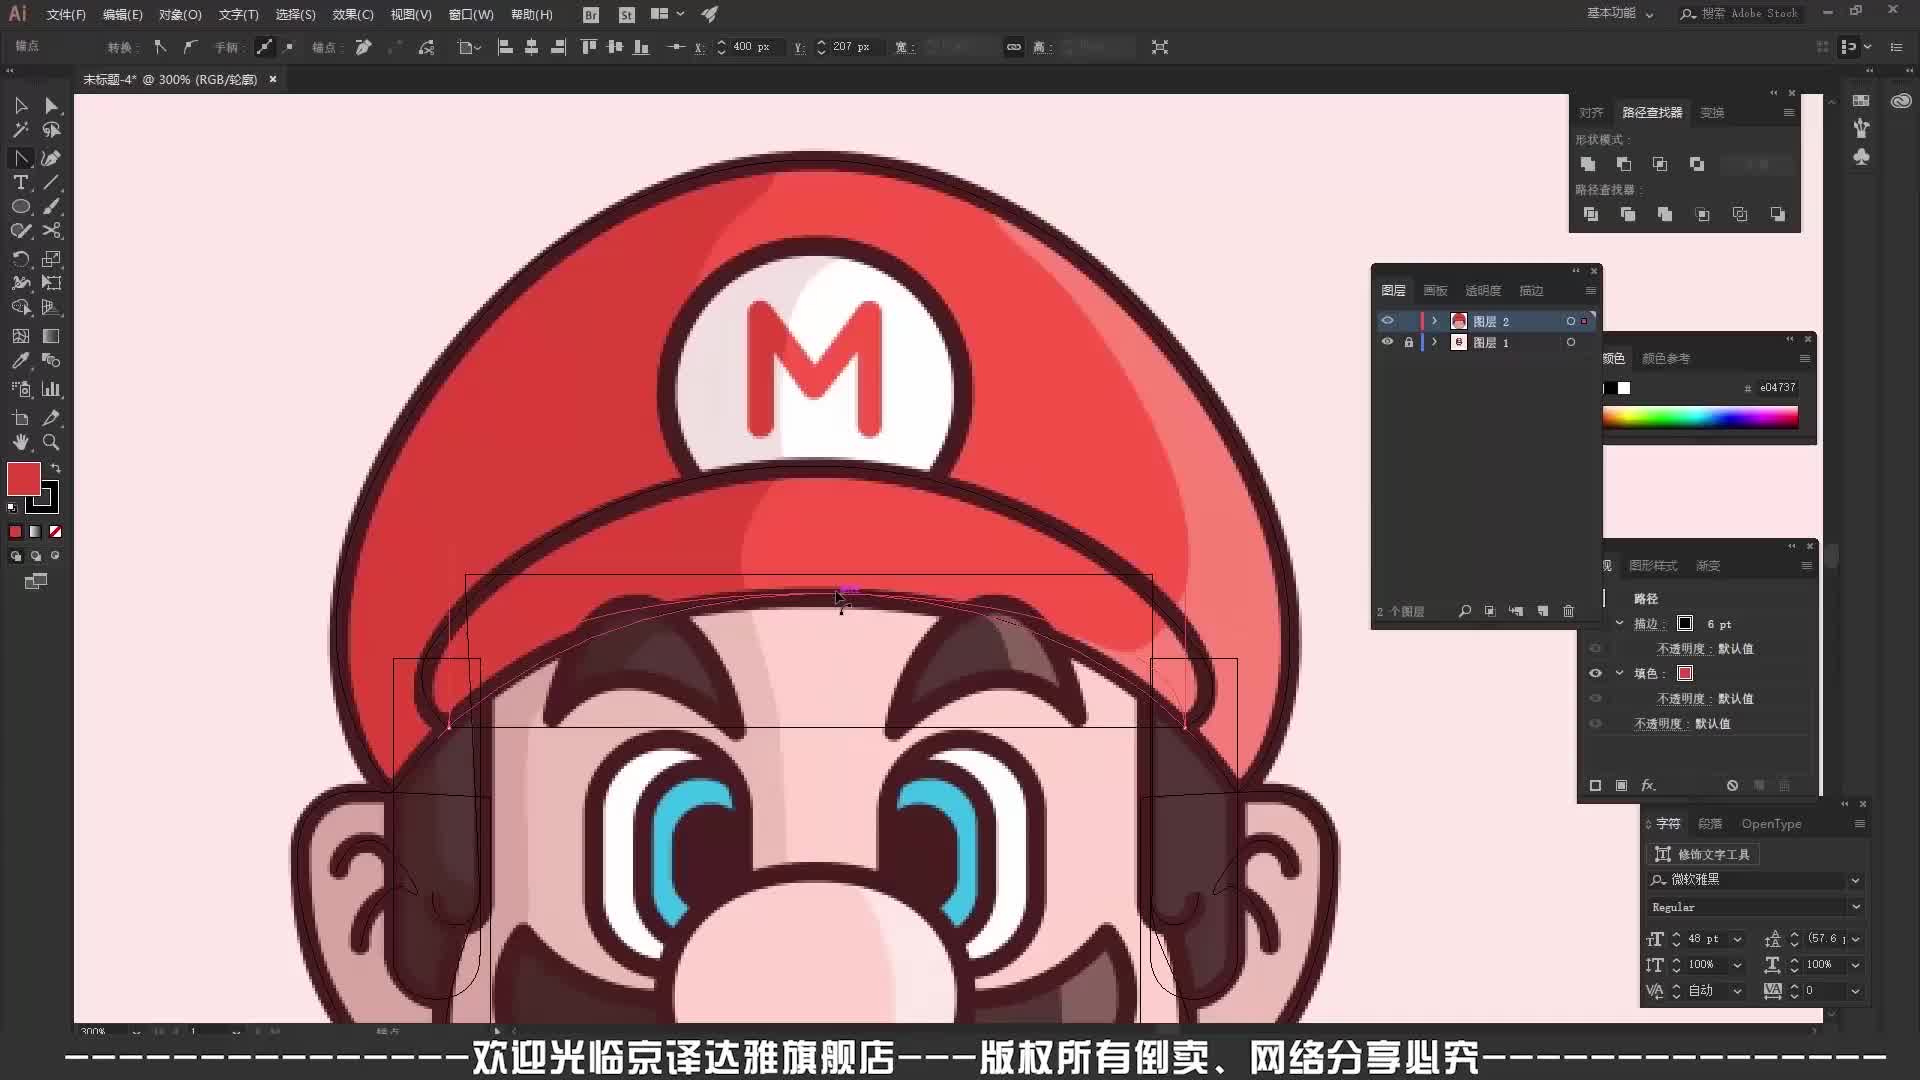Delete selection with Layers trash icon
This screenshot has width=1920, height=1080.
(x=1568, y=611)
